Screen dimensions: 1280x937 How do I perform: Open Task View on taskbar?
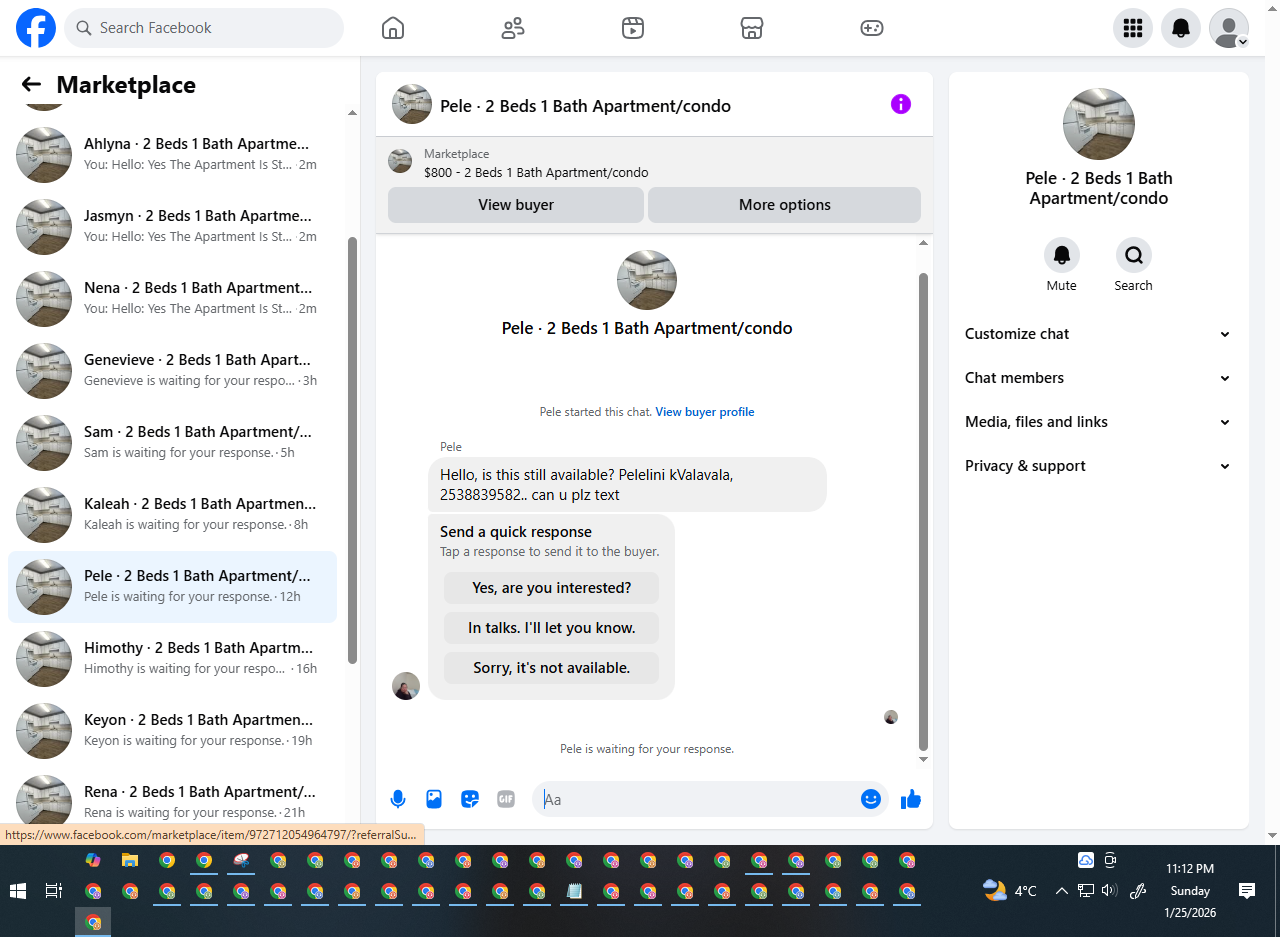tap(54, 891)
